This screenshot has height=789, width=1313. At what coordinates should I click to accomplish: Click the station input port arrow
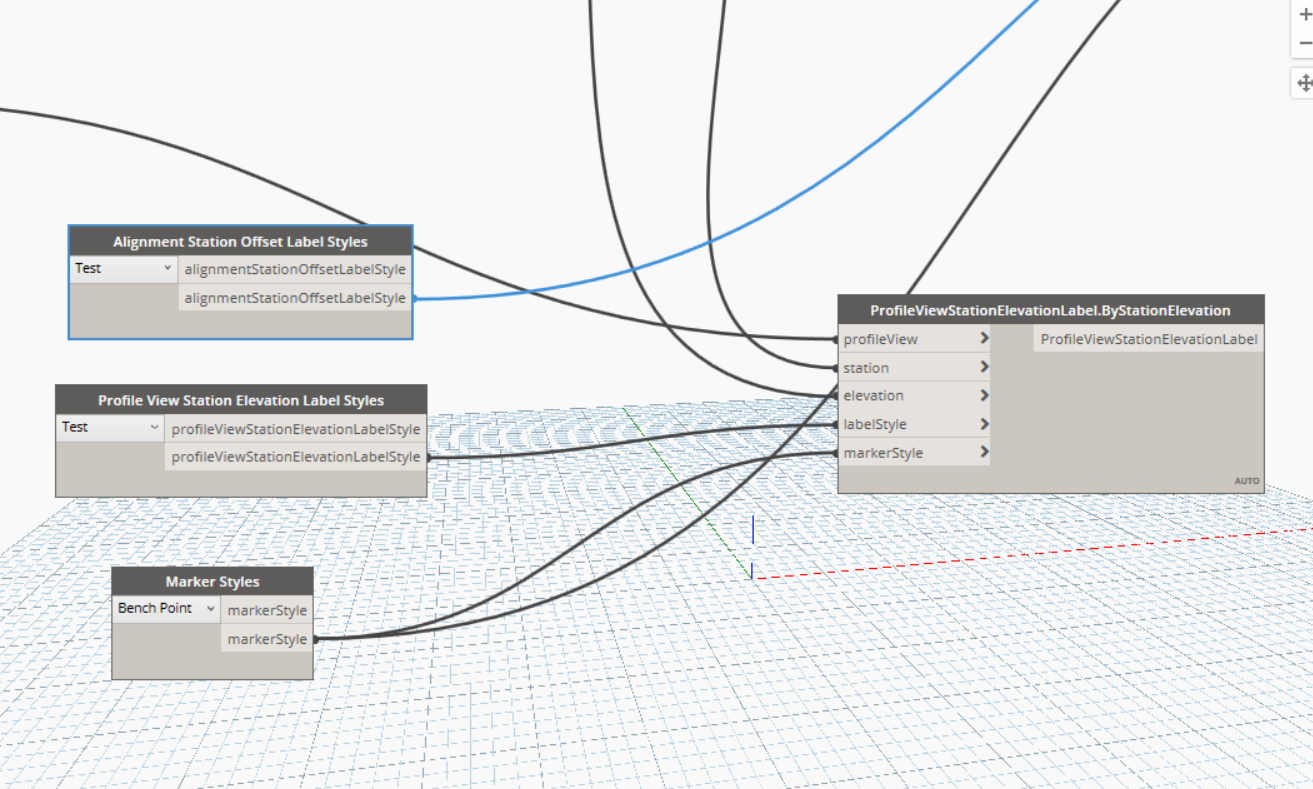[984, 367]
